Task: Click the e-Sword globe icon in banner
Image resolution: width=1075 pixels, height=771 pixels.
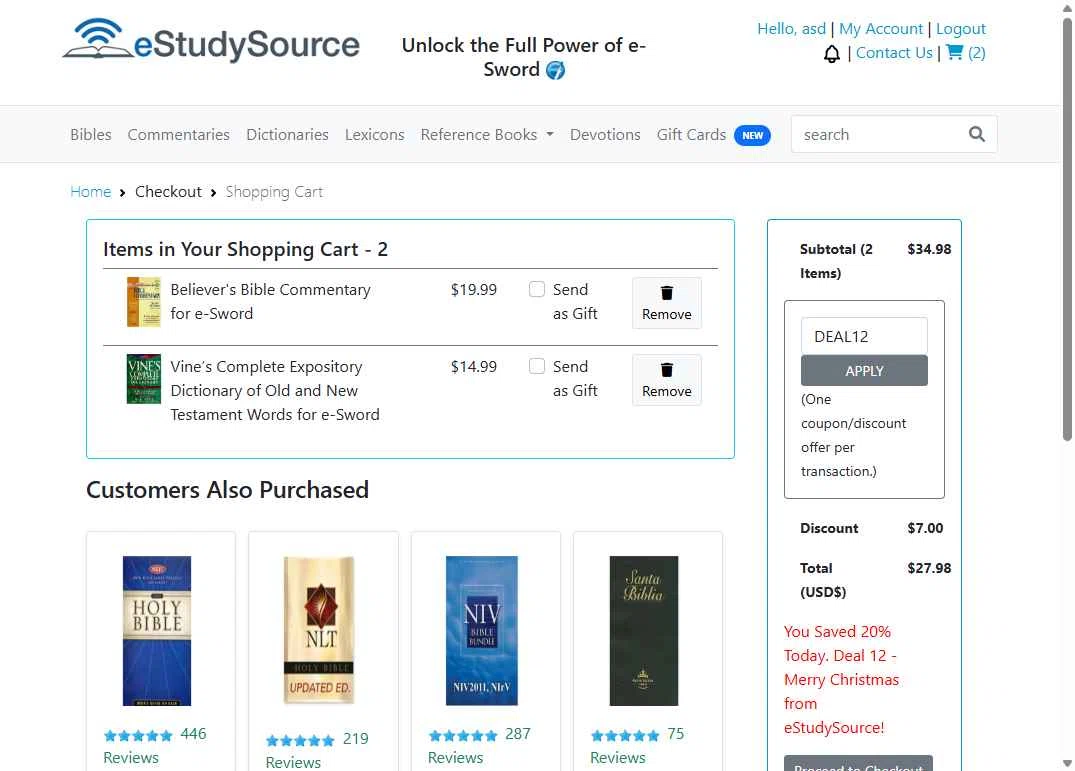Action: (x=555, y=70)
